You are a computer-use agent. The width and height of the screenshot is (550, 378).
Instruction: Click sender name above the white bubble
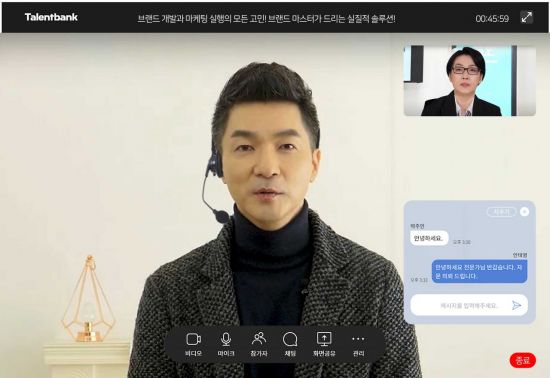pos(417,226)
